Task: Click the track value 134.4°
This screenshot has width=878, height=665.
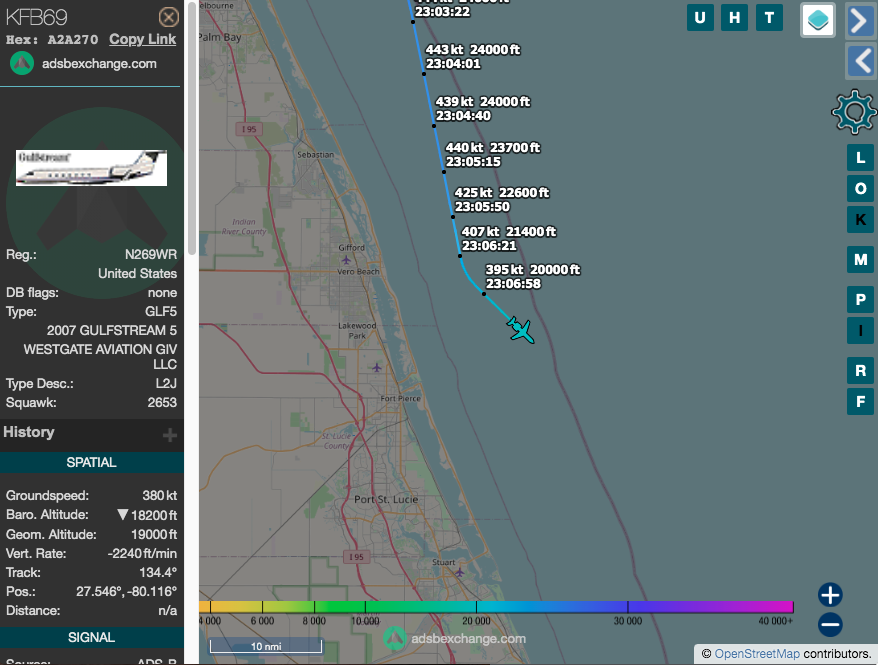Action: (158, 573)
